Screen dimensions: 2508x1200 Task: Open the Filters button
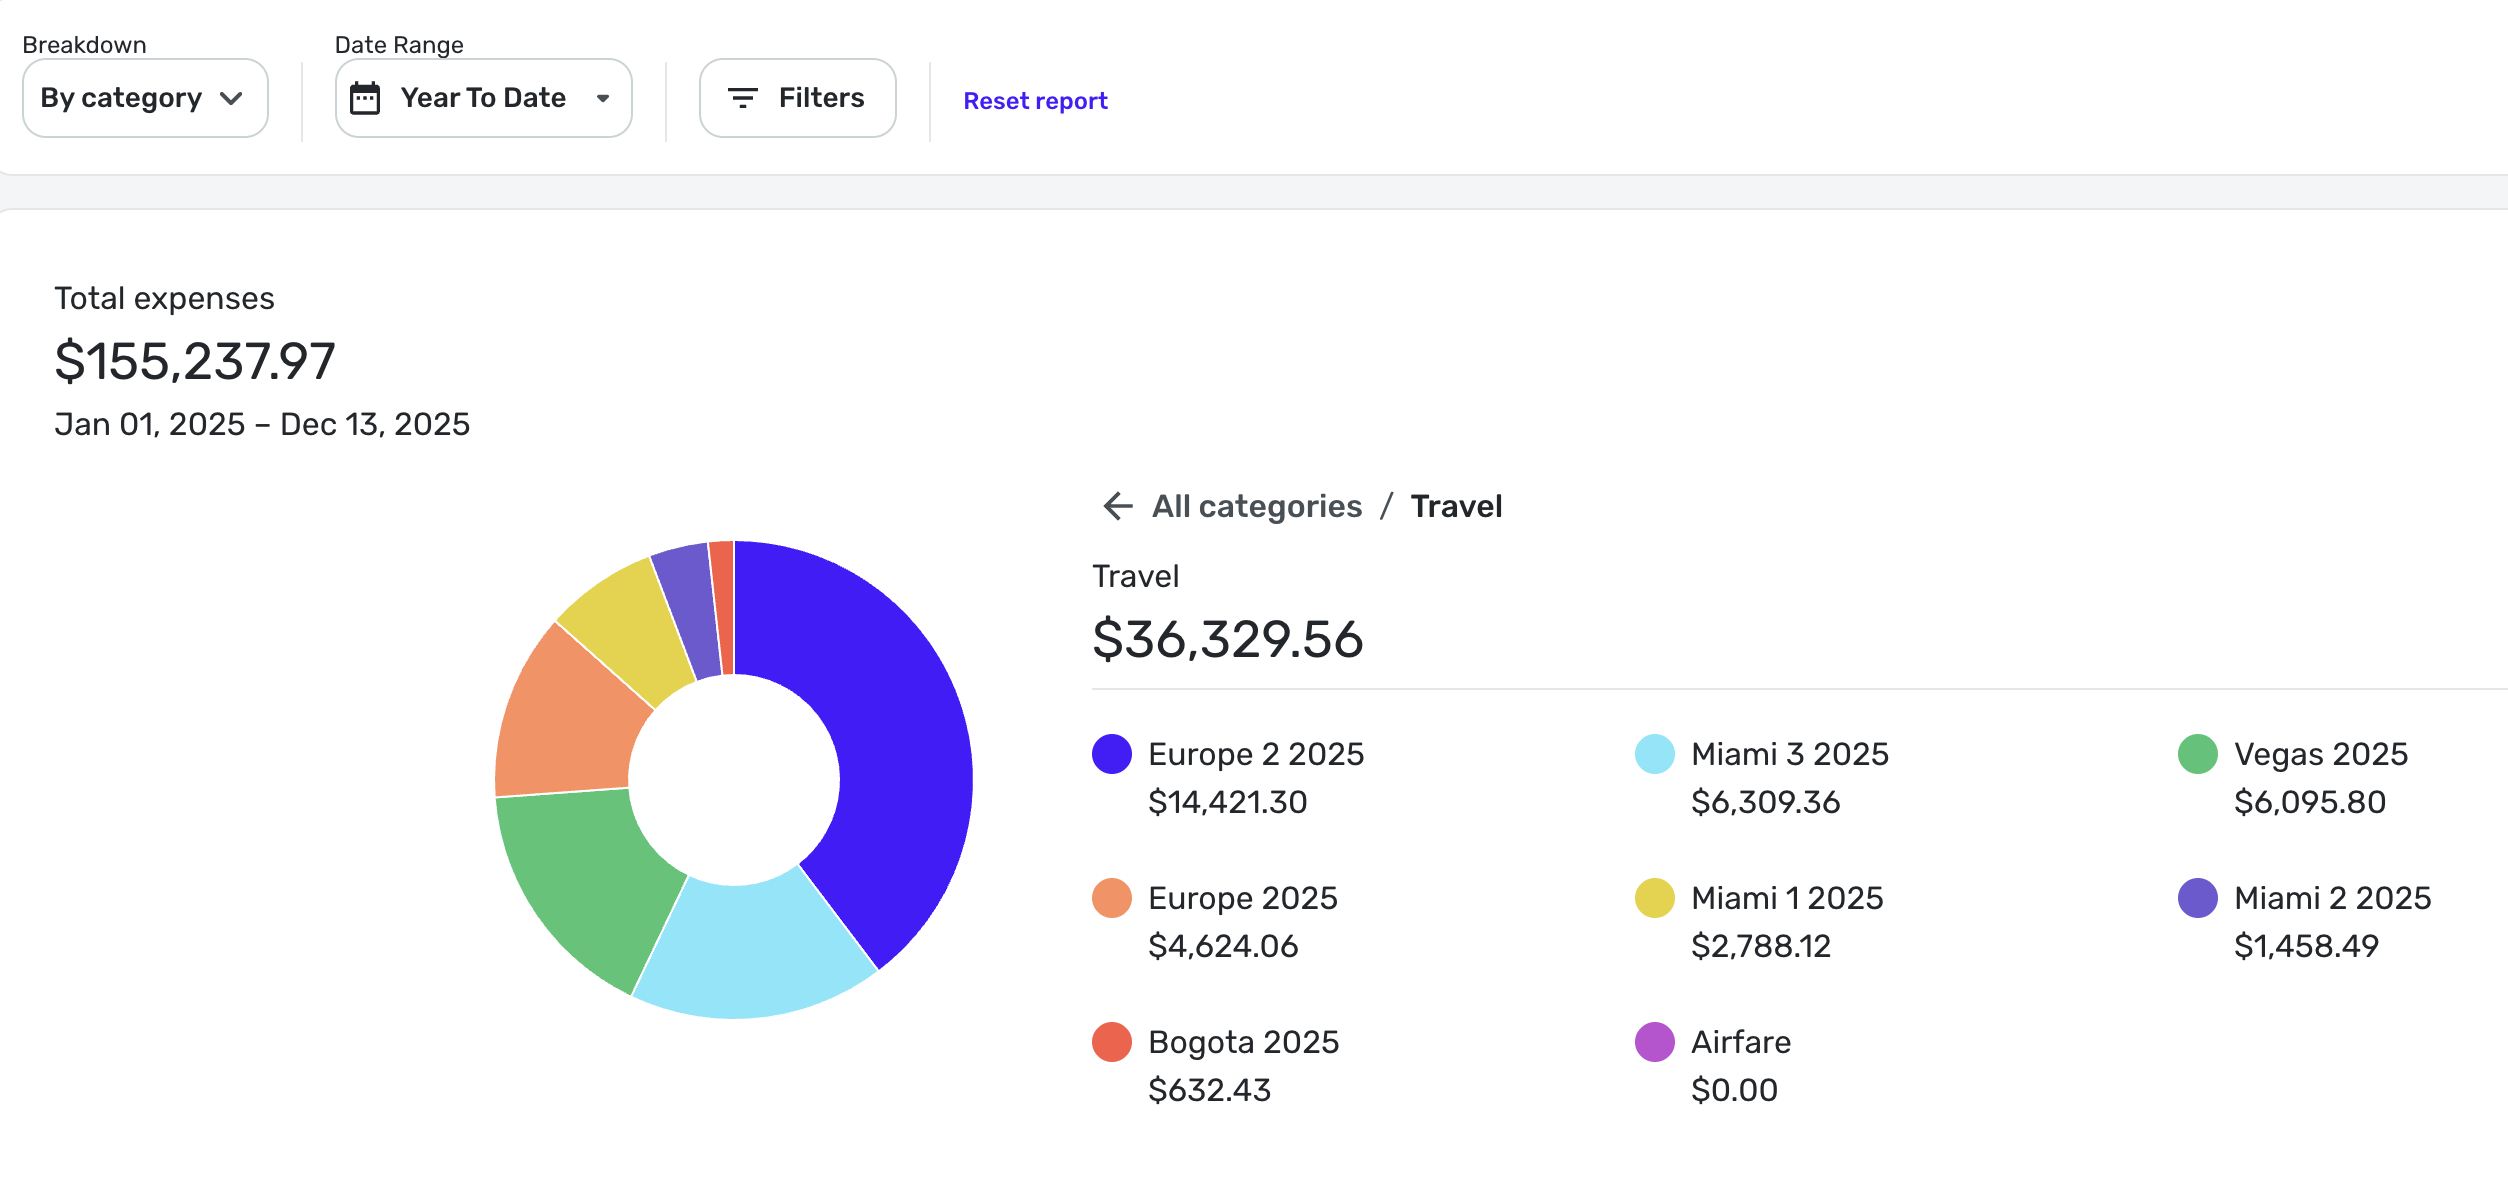[x=797, y=98]
